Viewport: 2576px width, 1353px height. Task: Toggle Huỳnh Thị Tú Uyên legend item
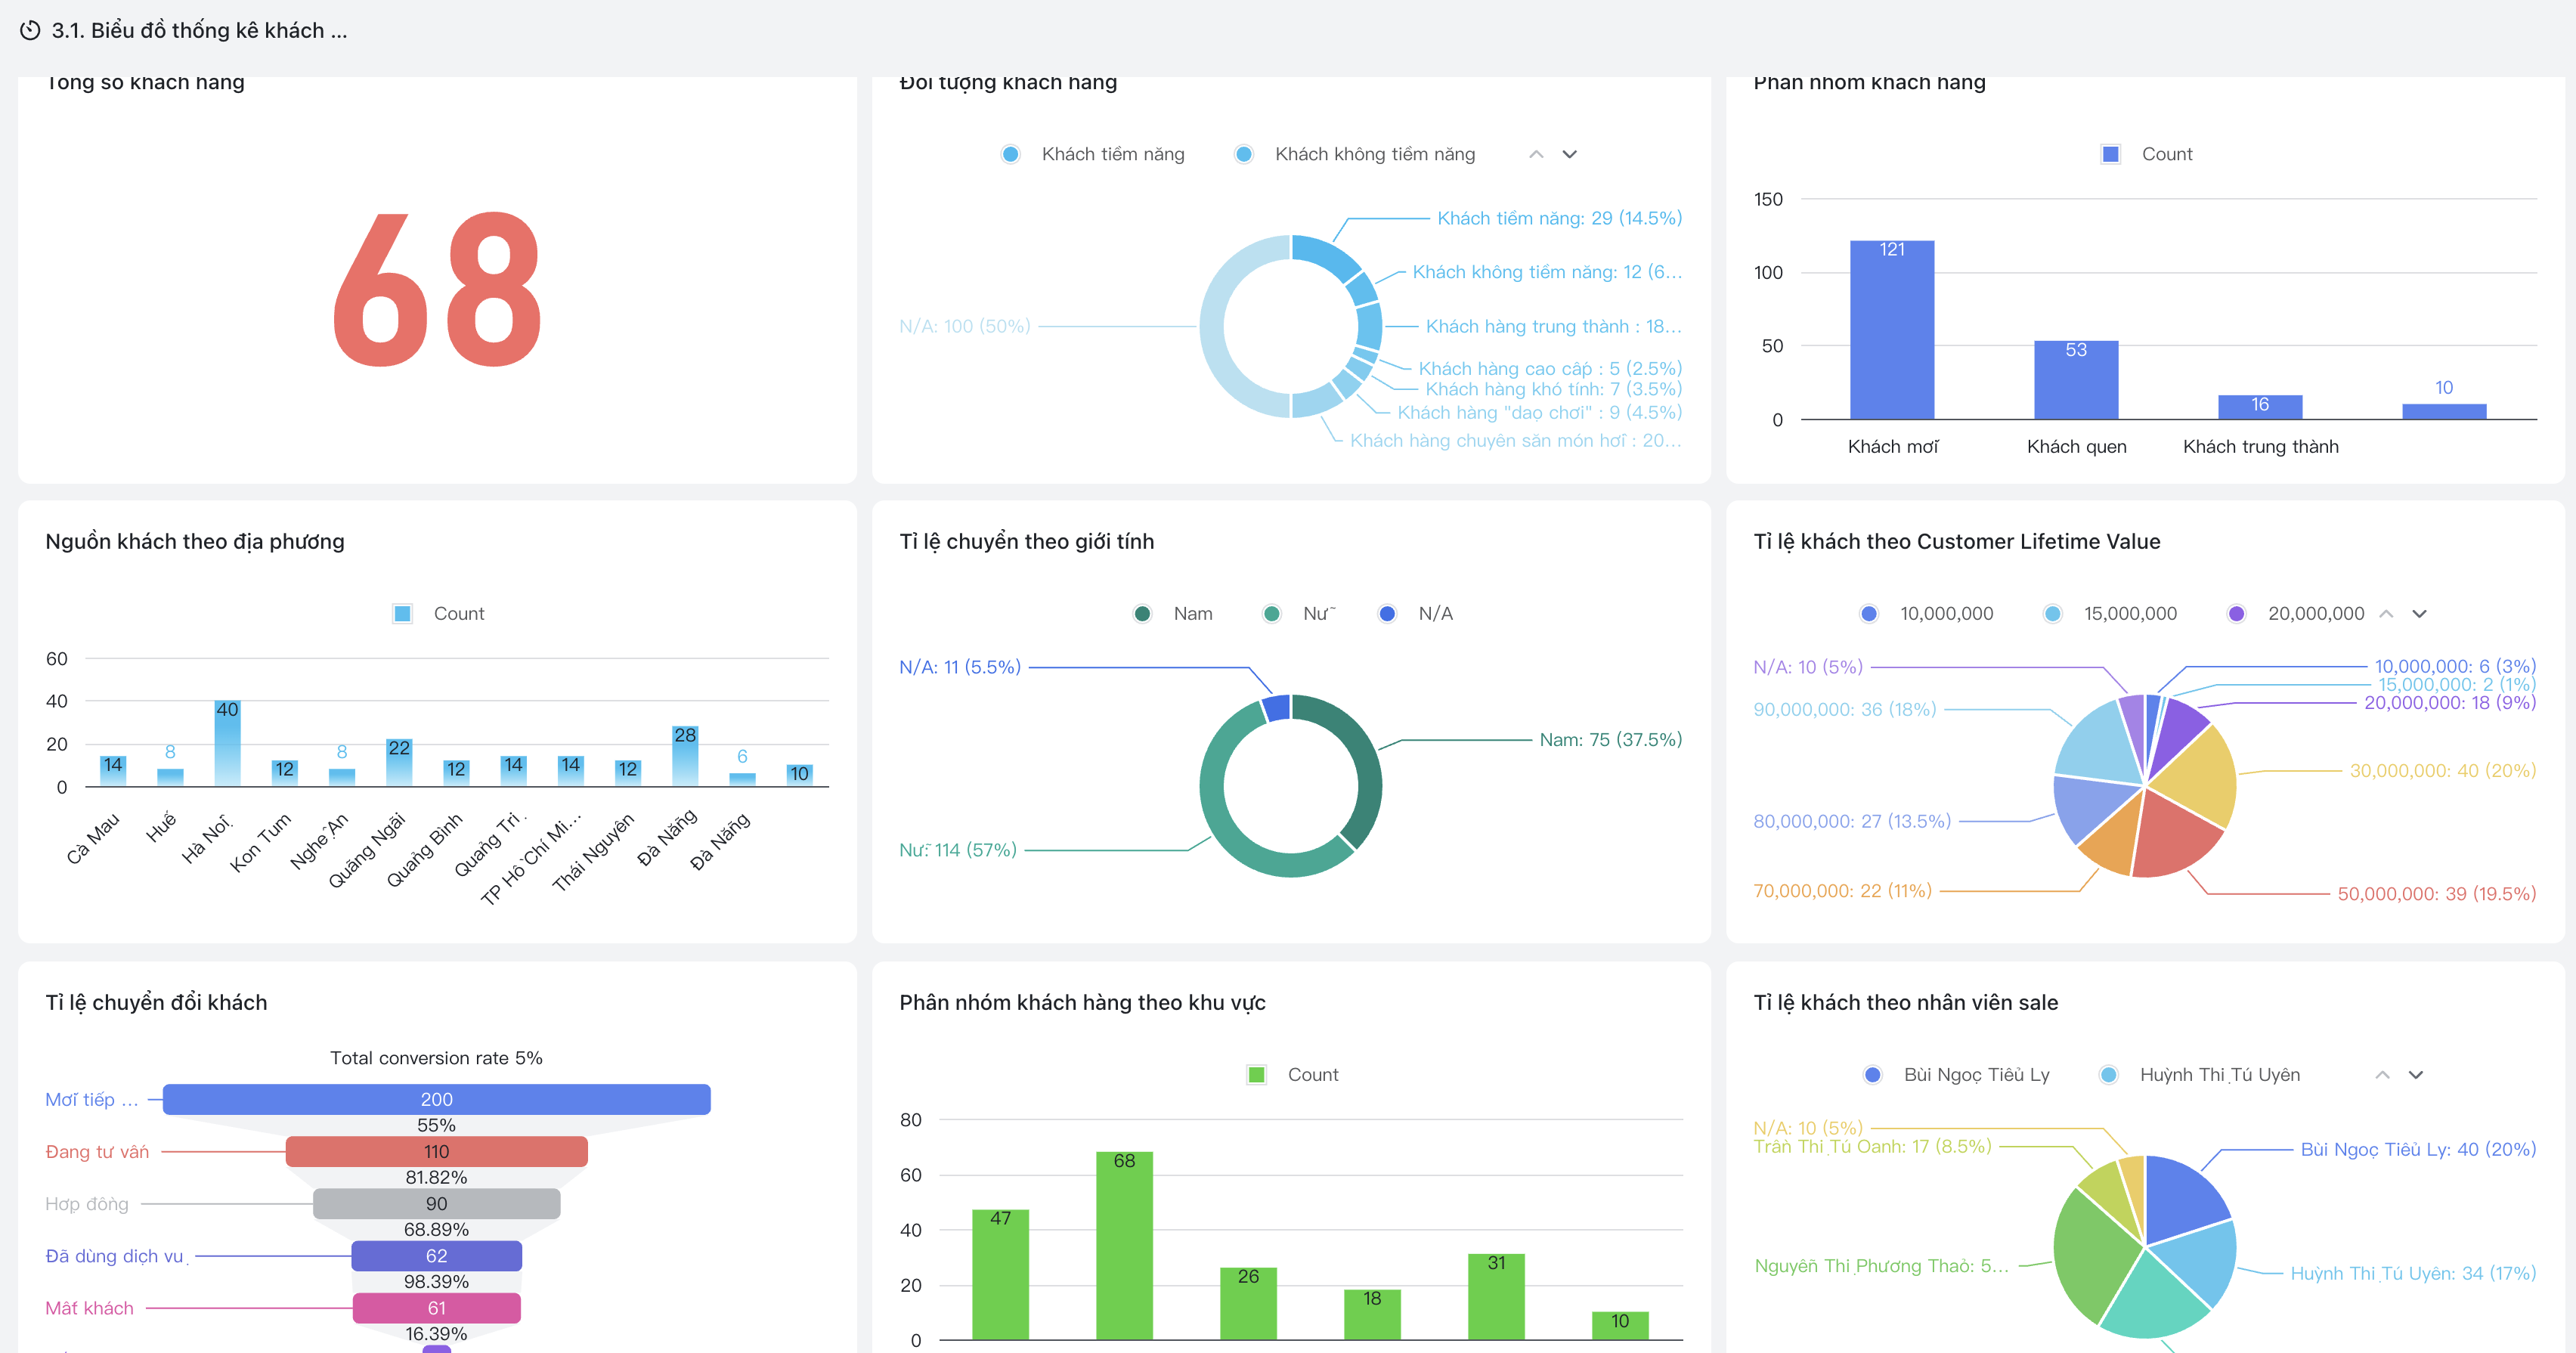click(x=2200, y=1074)
